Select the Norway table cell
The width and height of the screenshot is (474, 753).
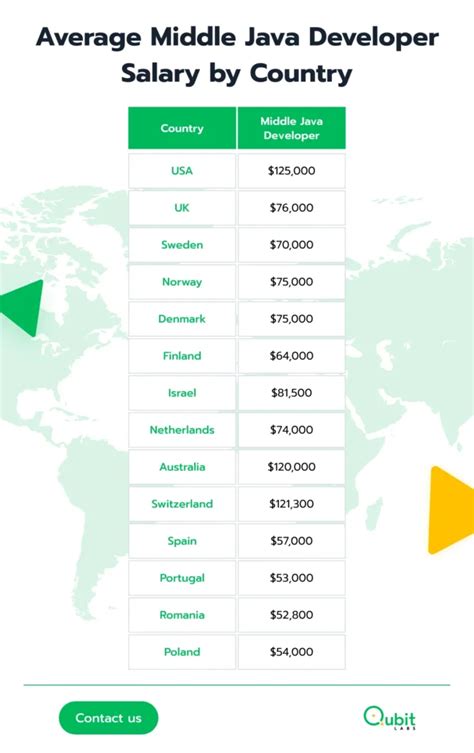pyautogui.click(x=182, y=281)
